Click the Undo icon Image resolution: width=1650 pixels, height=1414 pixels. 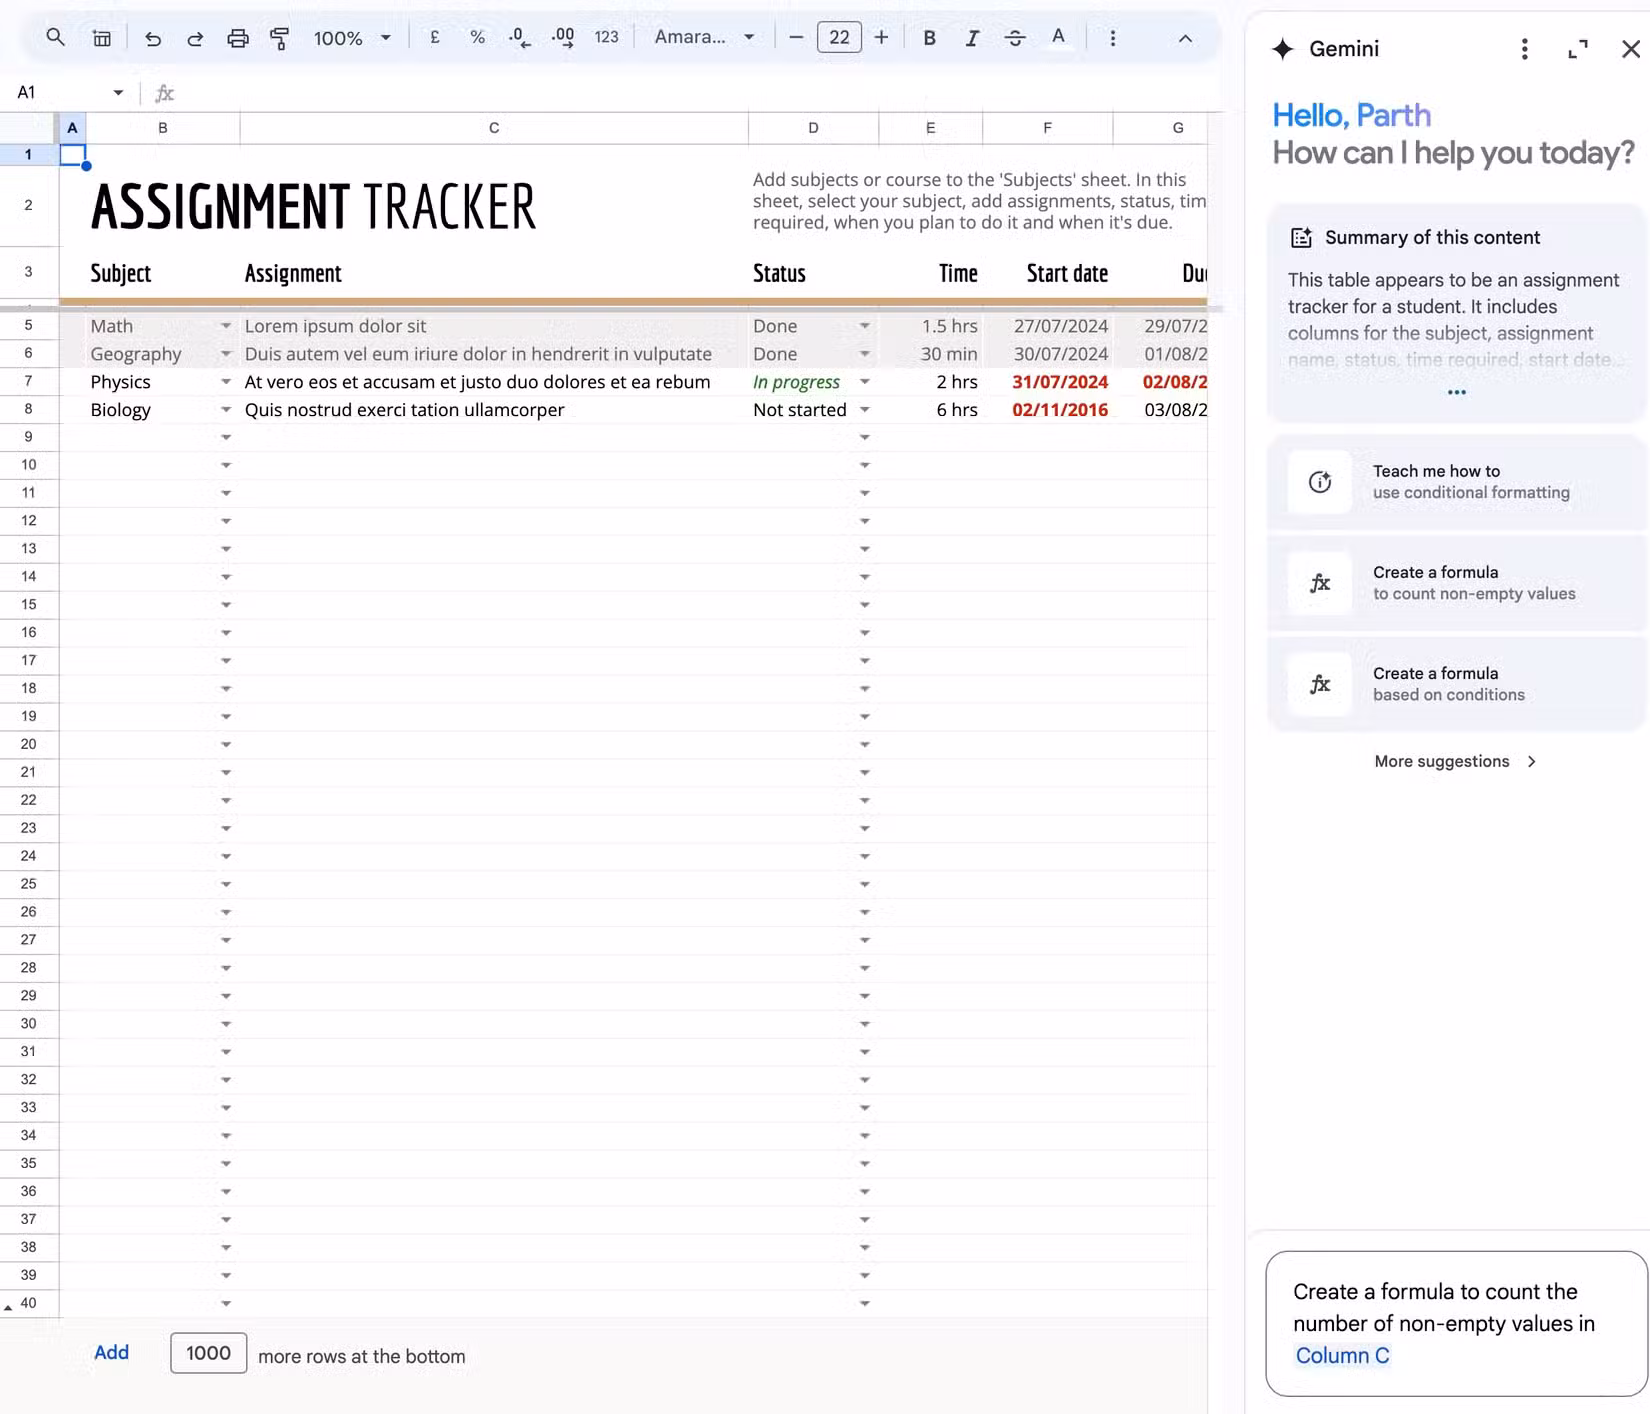click(152, 37)
